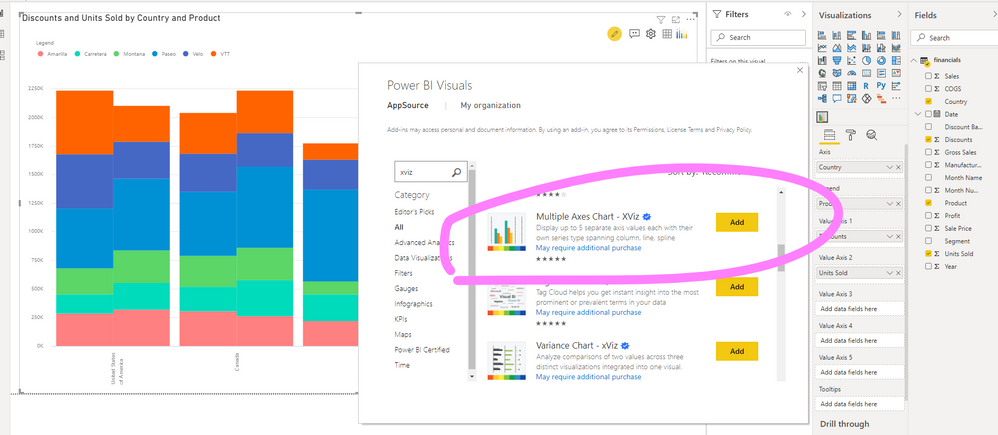
Task: Open the Product dropdown in Legend well
Action: click(890, 204)
